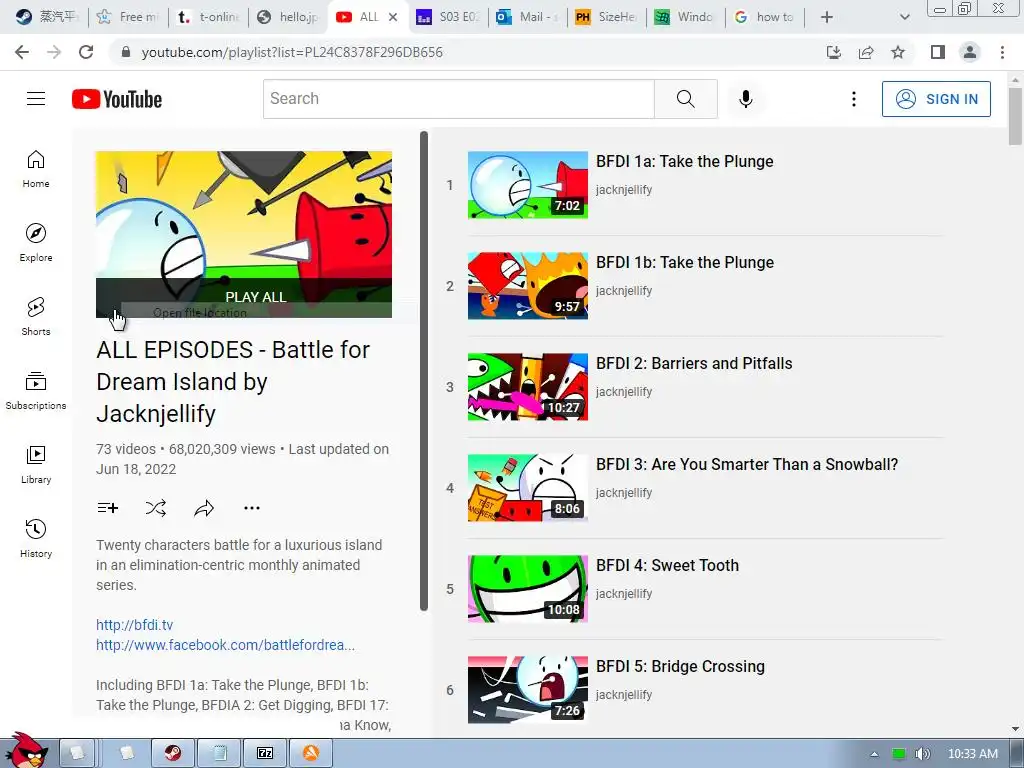Click the 10:08 video thumbnail
This screenshot has height=768, width=1024.
pos(528,589)
